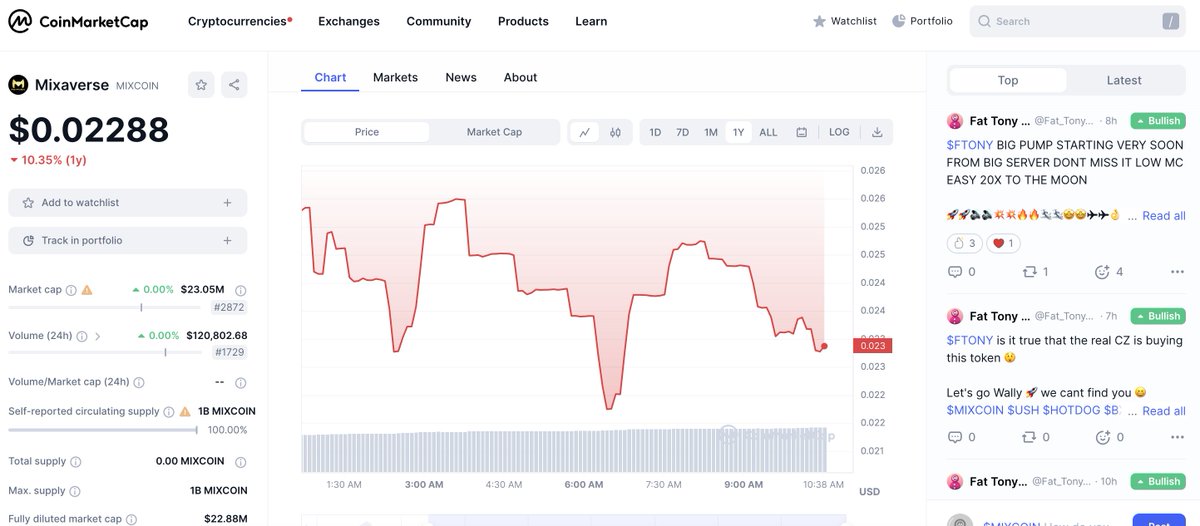This screenshot has width=1200, height=526.
Task: Open the chart date range calendar
Action: [x=802, y=132]
